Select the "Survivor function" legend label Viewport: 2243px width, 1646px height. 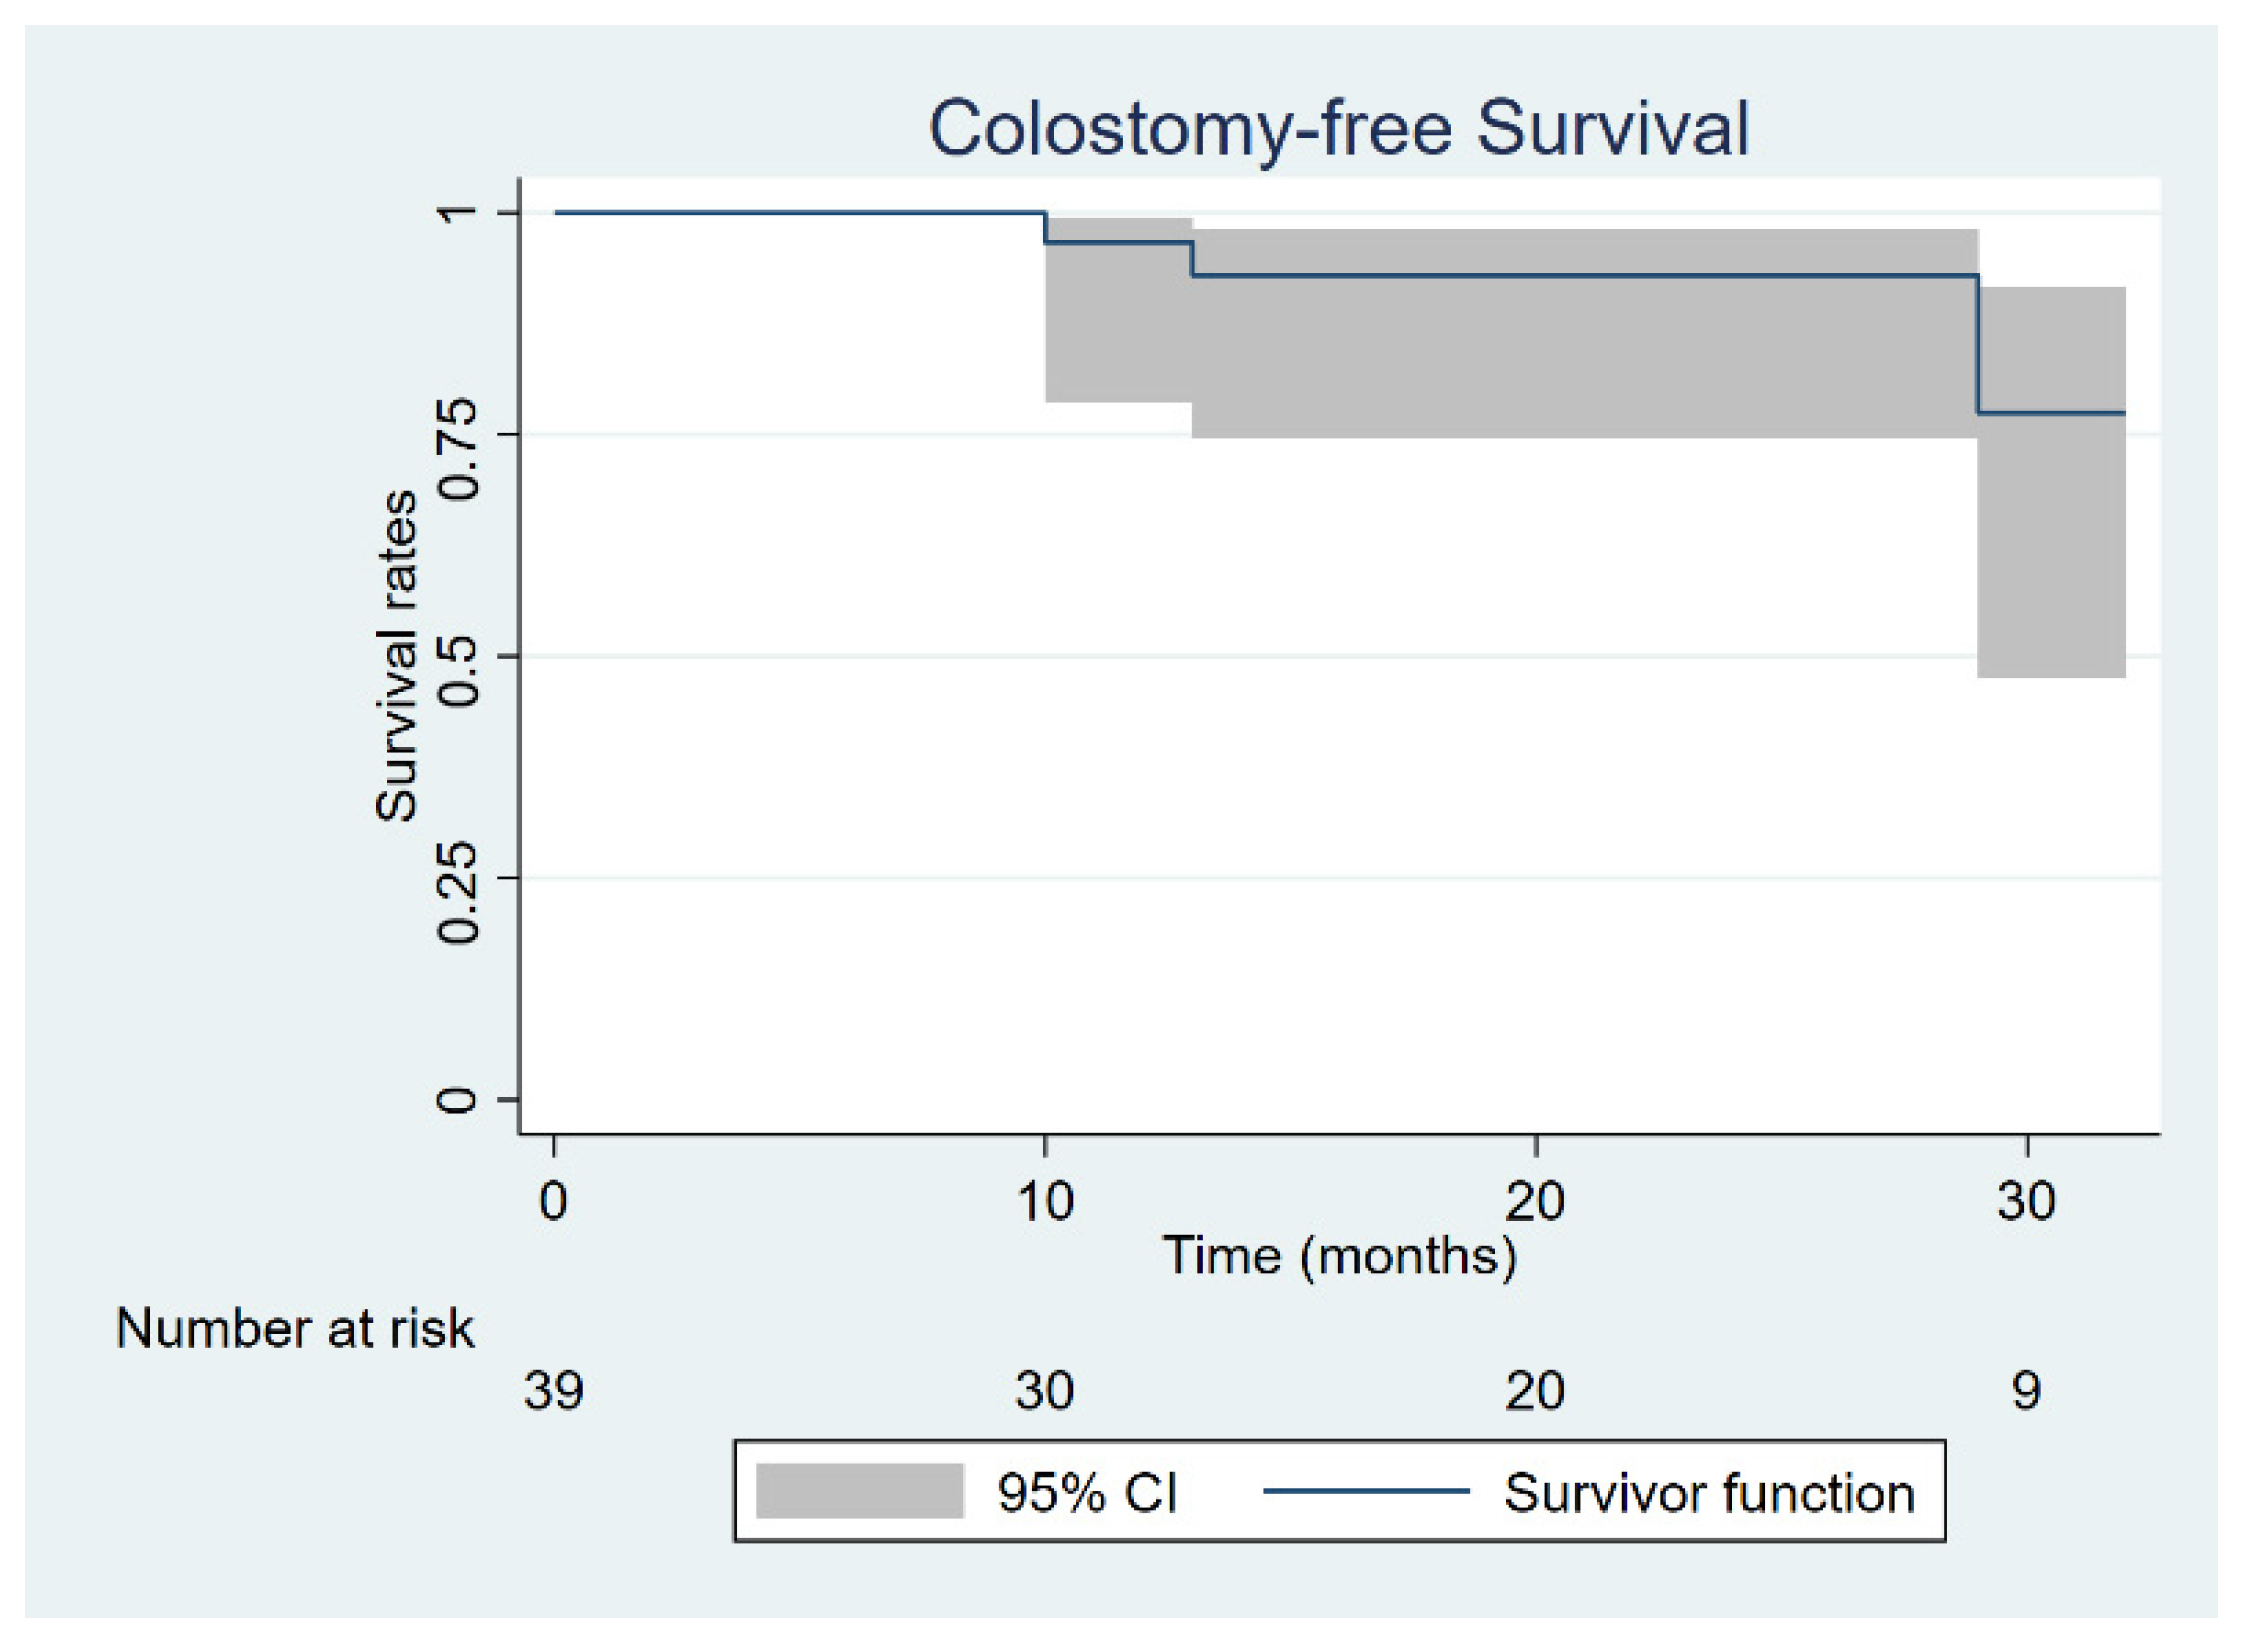click(1709, 1493)
